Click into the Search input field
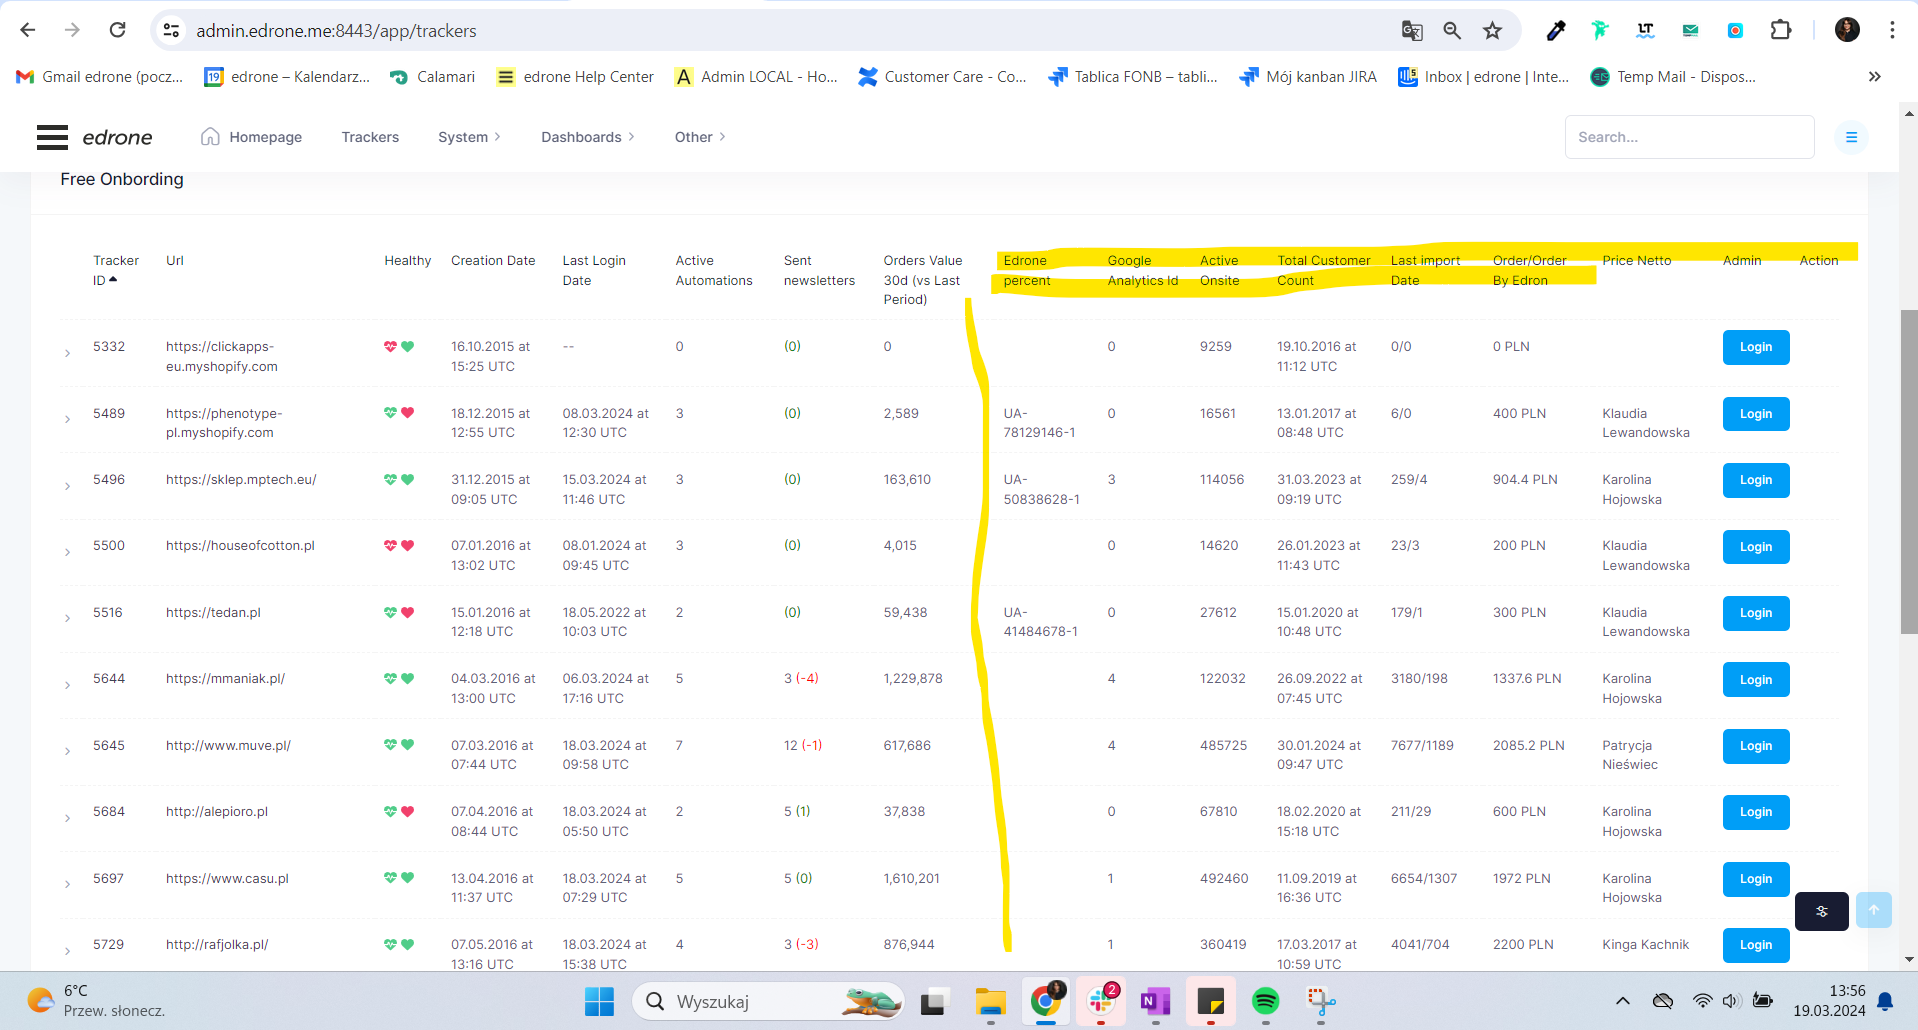Screen dimensions: 1918x1030 click(1689, 137)
